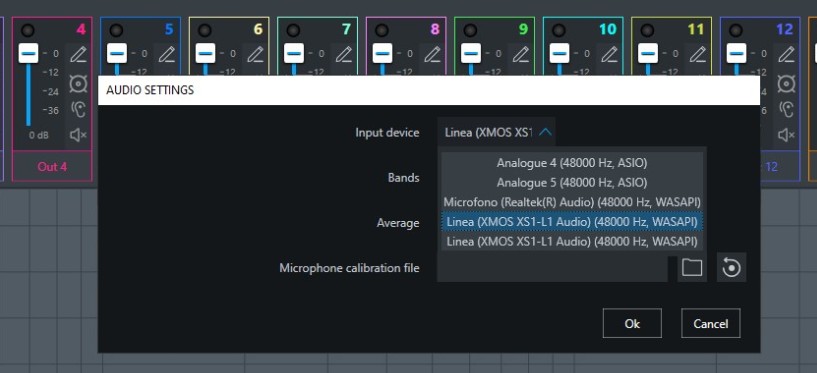Mute channel 12 with the speaker icon
The width and height of the screenshot is (817, 373).
click(786, 135)
